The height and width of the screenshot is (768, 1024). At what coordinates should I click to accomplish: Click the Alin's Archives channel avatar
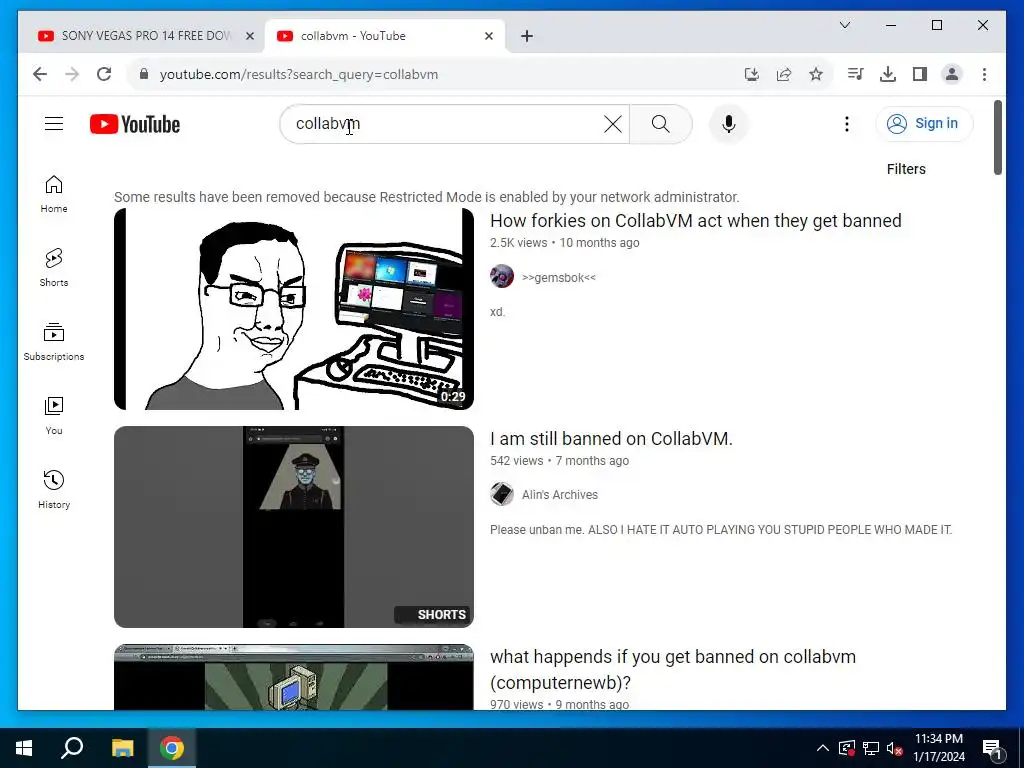[x=502, y=494]
